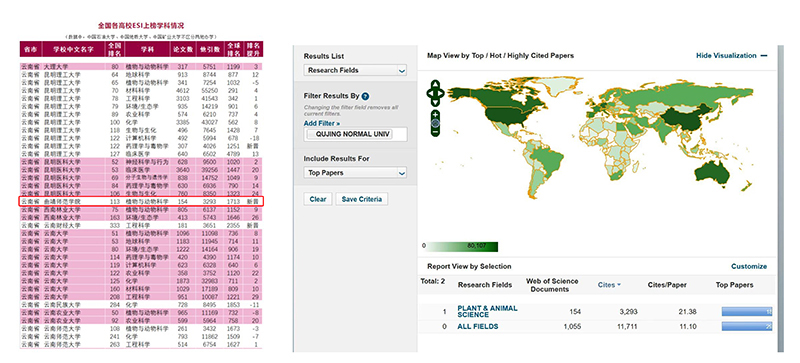The height and width of the screenshot is (363, 800).
Task: Click the Plant & Animal Science top papers bar
Action: pos(746,311)
